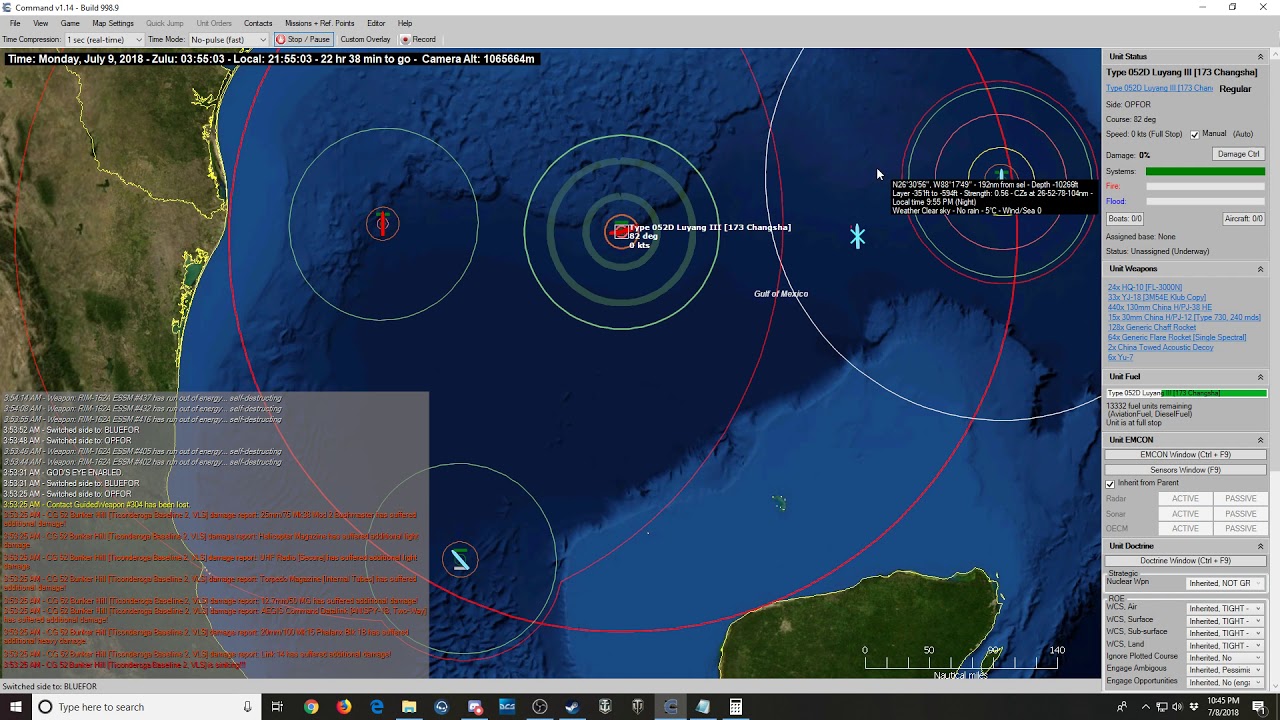
Task: Open WCS, Air dropdown
Action: pos(1225,608)
